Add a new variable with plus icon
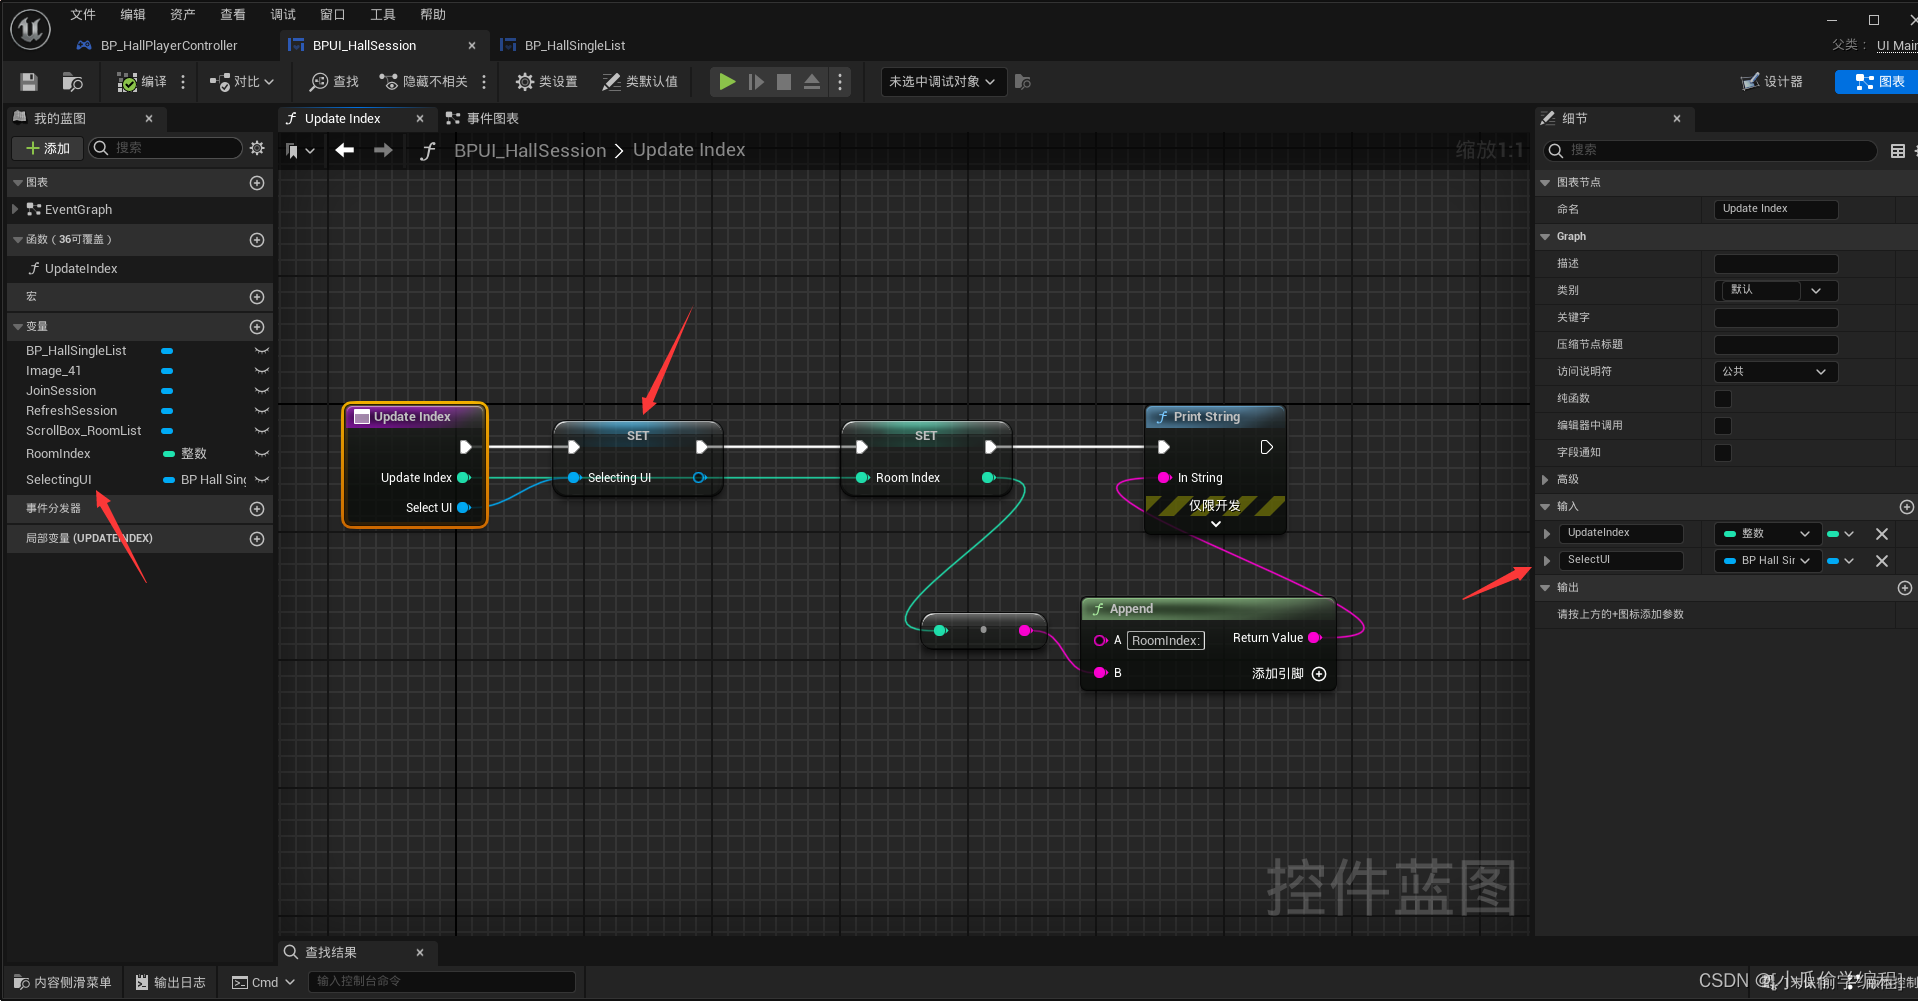 [x=257, y=327]
